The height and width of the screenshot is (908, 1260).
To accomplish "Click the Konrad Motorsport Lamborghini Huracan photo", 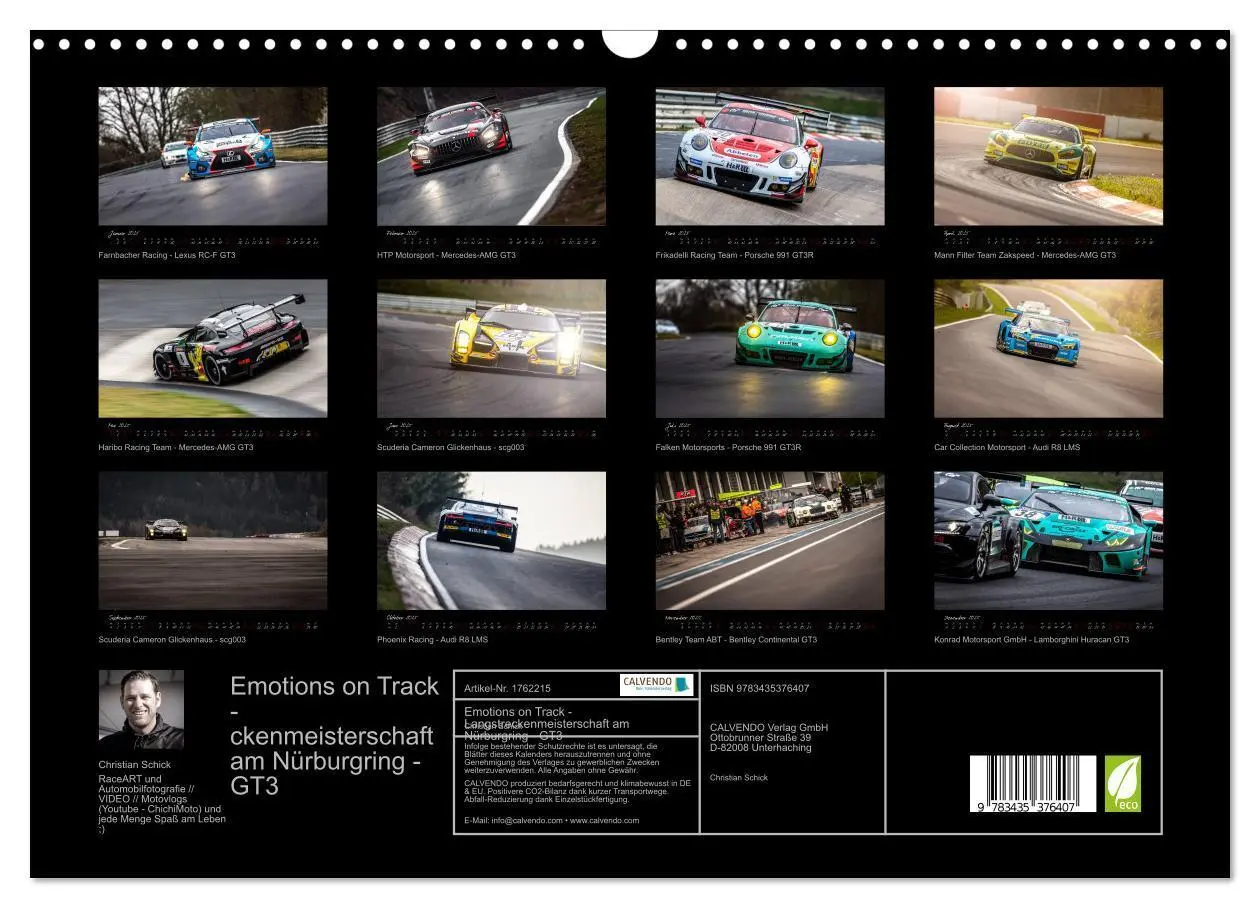I will [1048, 541].
